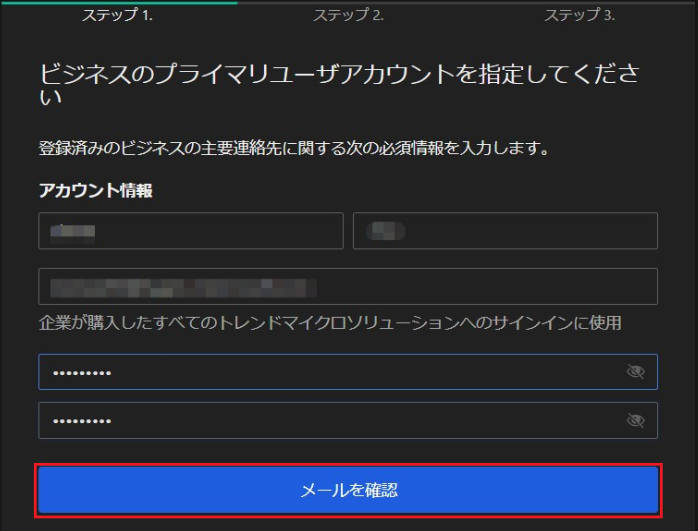Click the トレンドマイクロソリューション sign-in hint text
Image resolution: width=698 pixels, height=531 pixels.
[330, 322]
